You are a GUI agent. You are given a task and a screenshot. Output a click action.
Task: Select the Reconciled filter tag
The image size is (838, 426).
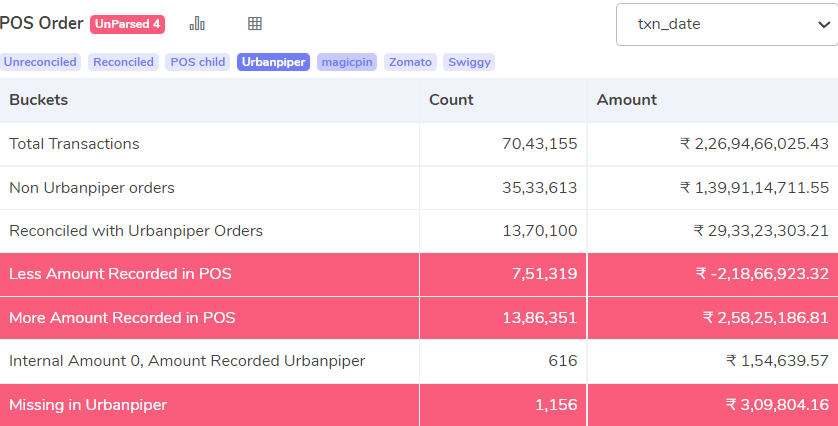[x=123, y=62]
